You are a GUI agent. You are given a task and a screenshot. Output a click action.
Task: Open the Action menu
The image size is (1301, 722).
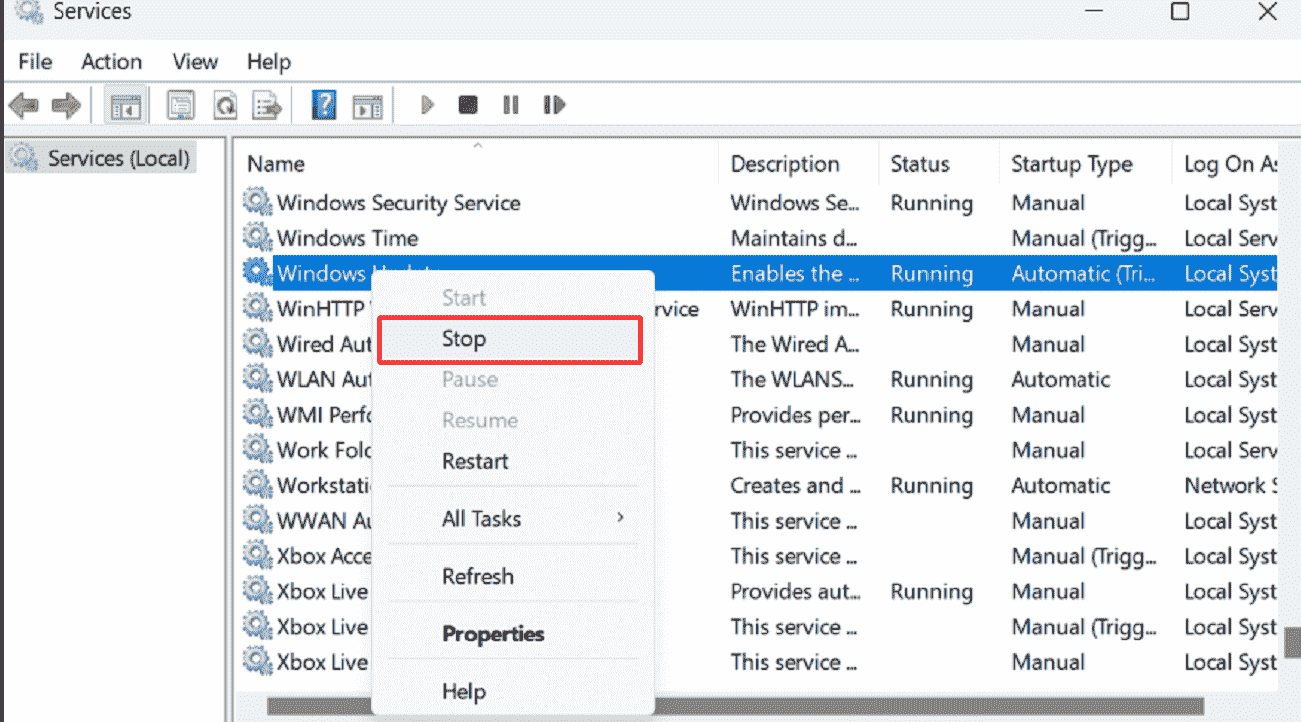111,62
